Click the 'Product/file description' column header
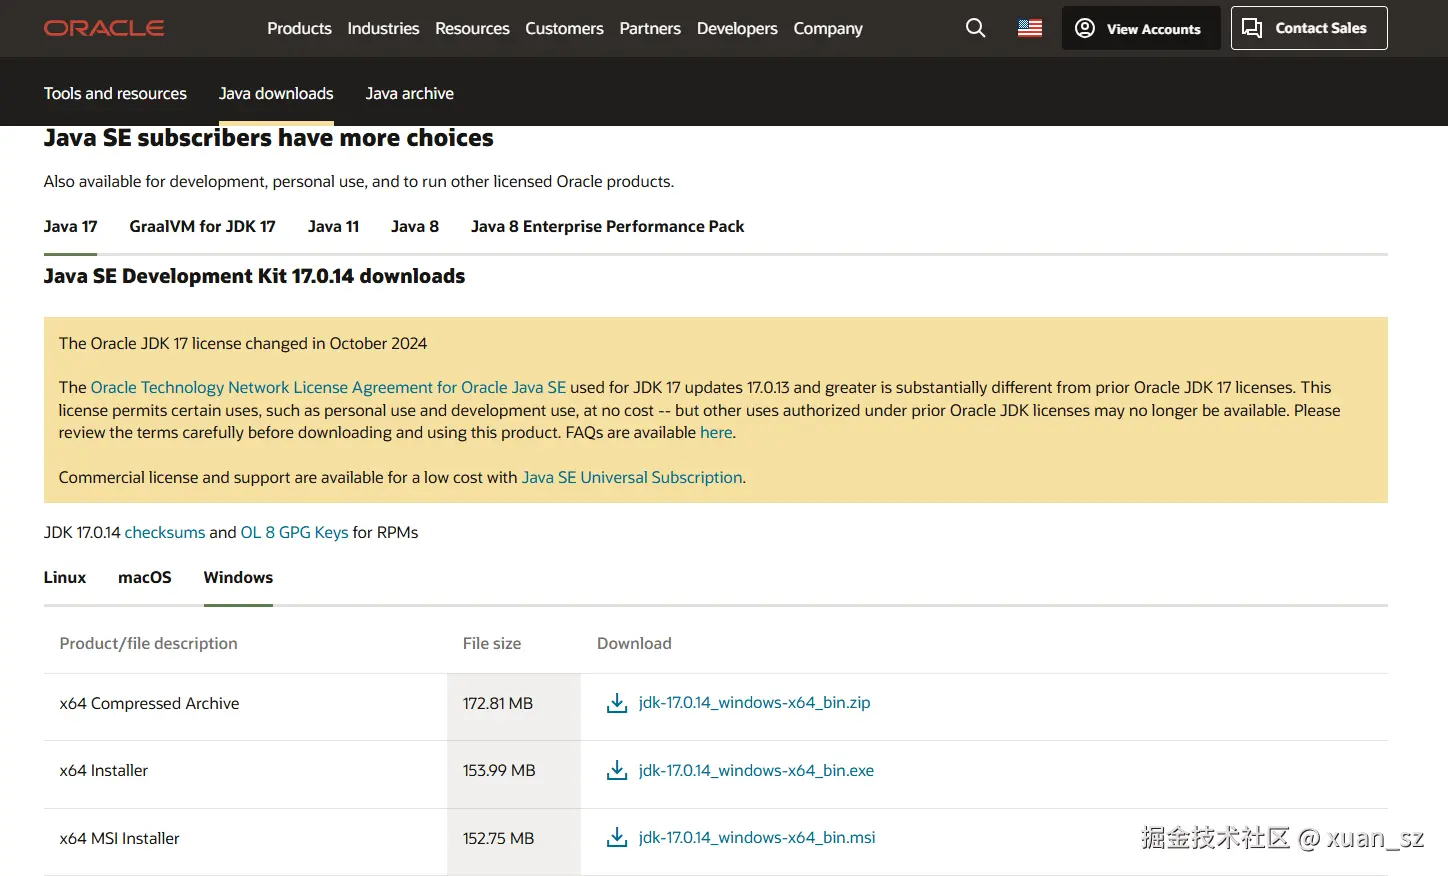 point(149,643)
